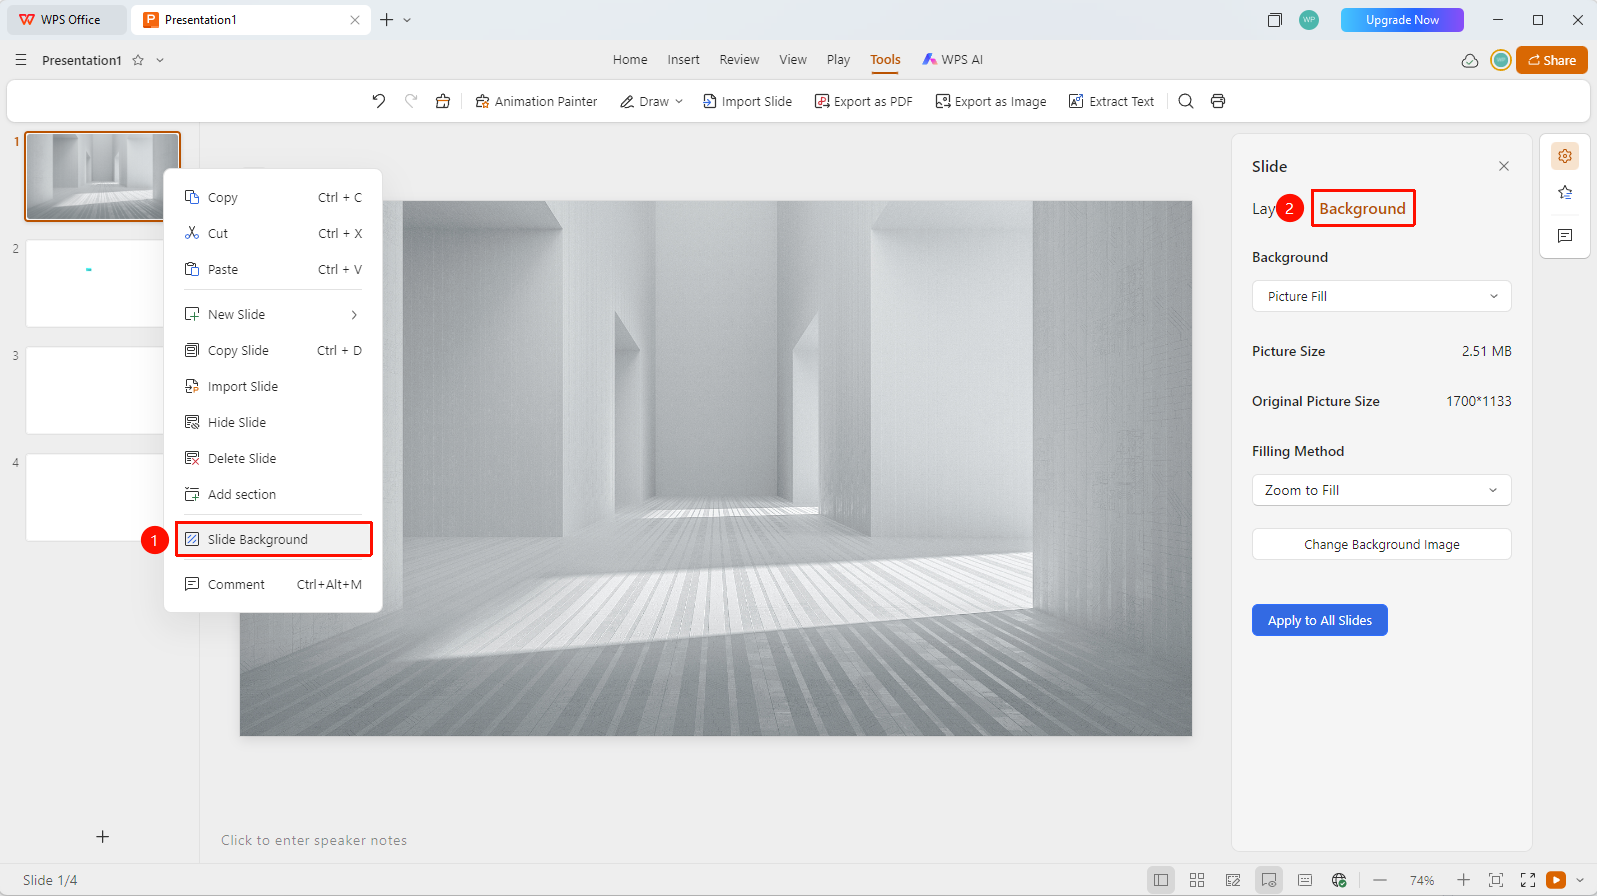Export presentation as PDF
This screenshot has height=896, width=1597.
[x=863, y=101]
